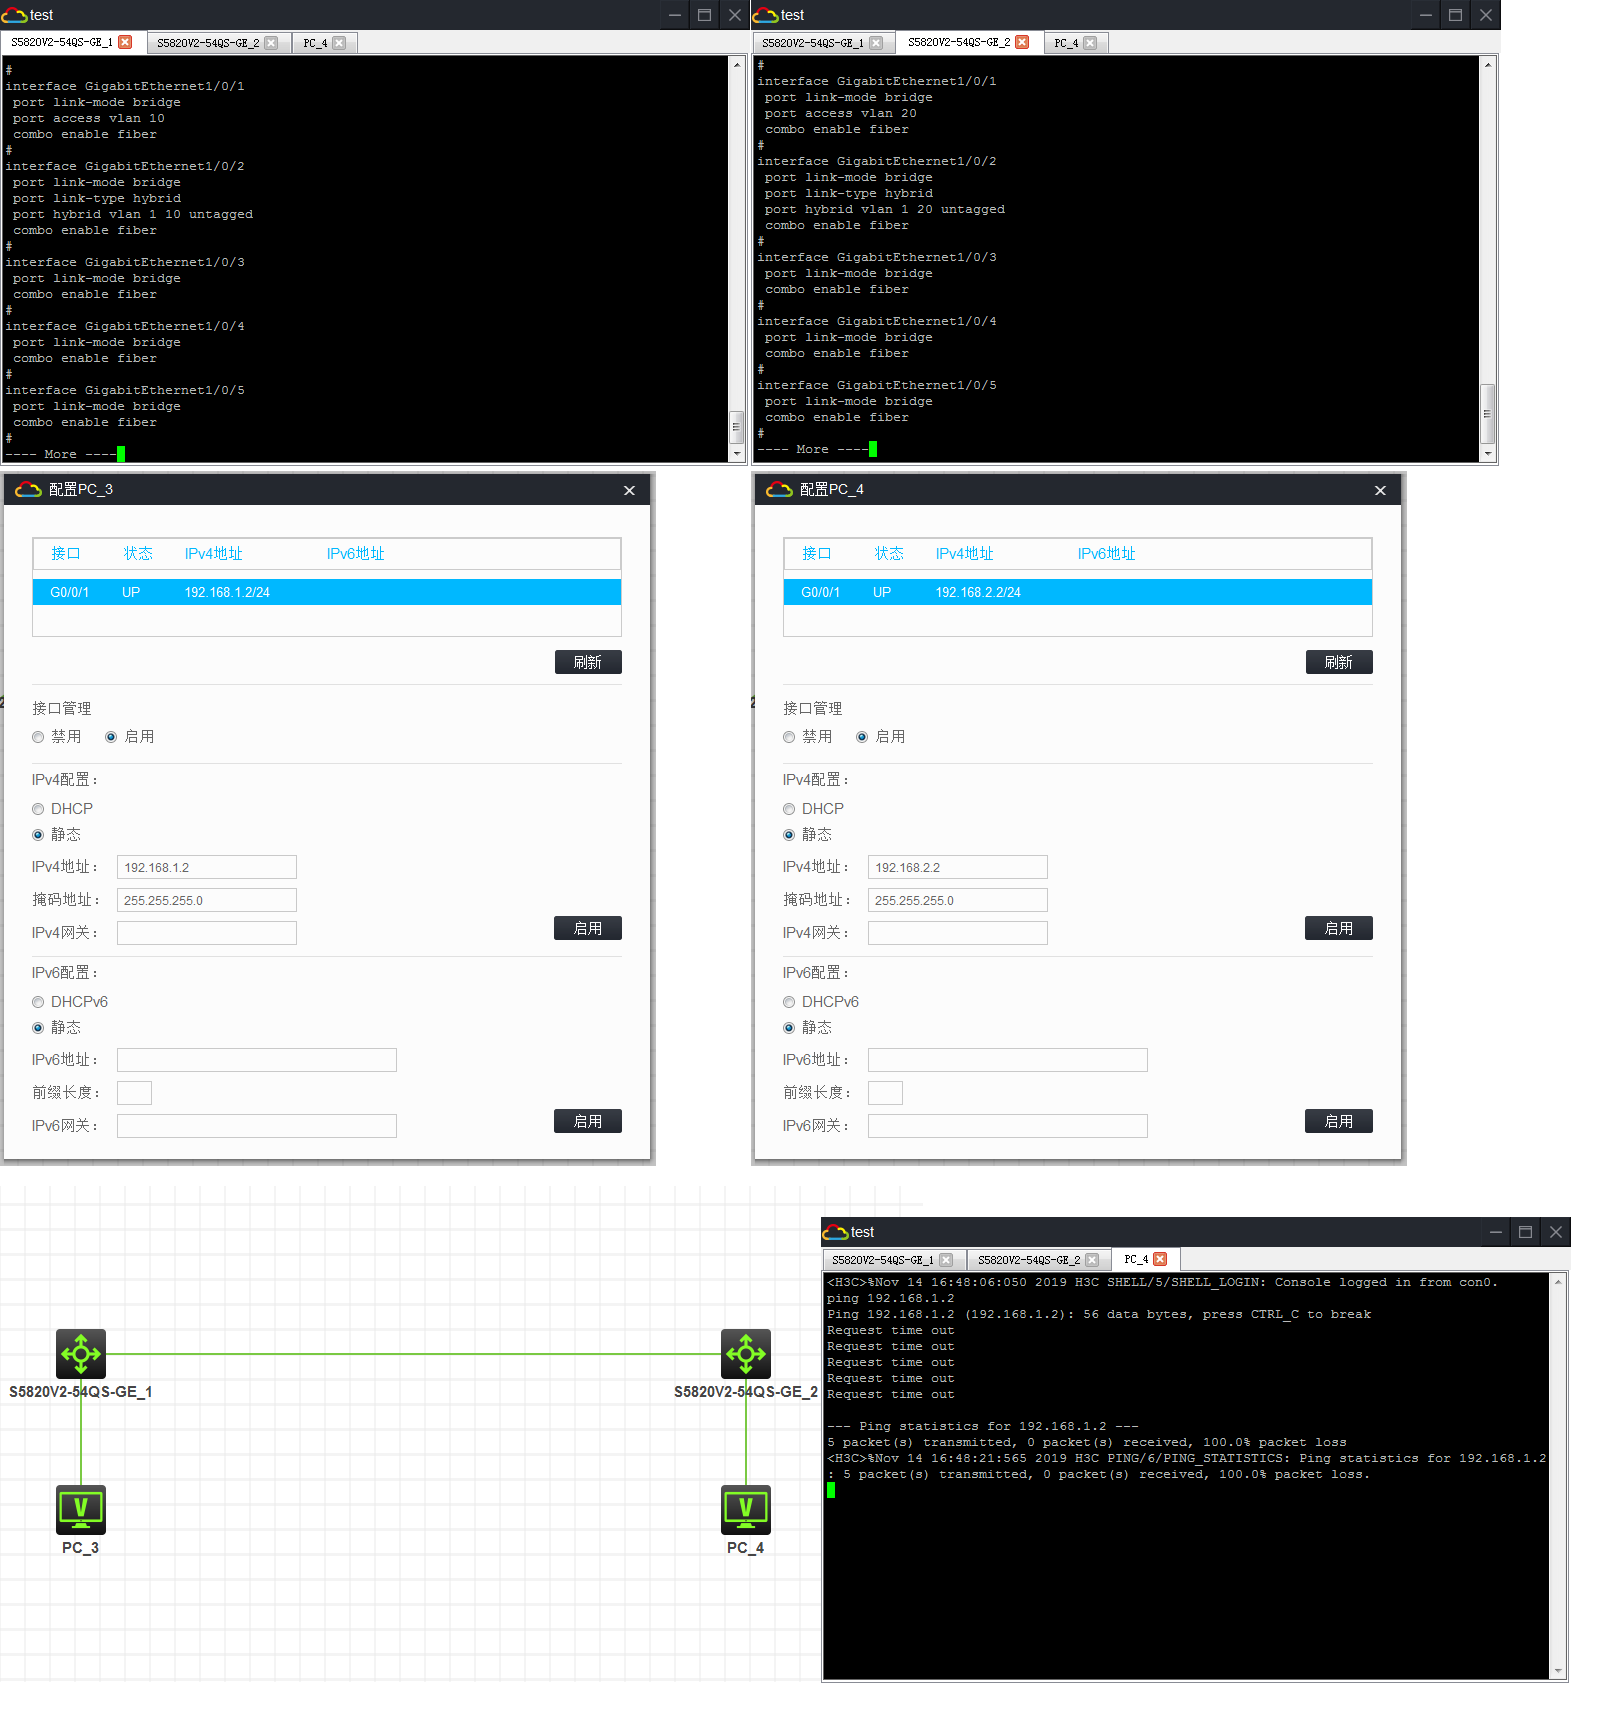Click IPv4地址 field in PC_3 dialog
Screen dimensions: 1600x1726
pyautogui.click(x=207, y=867)
